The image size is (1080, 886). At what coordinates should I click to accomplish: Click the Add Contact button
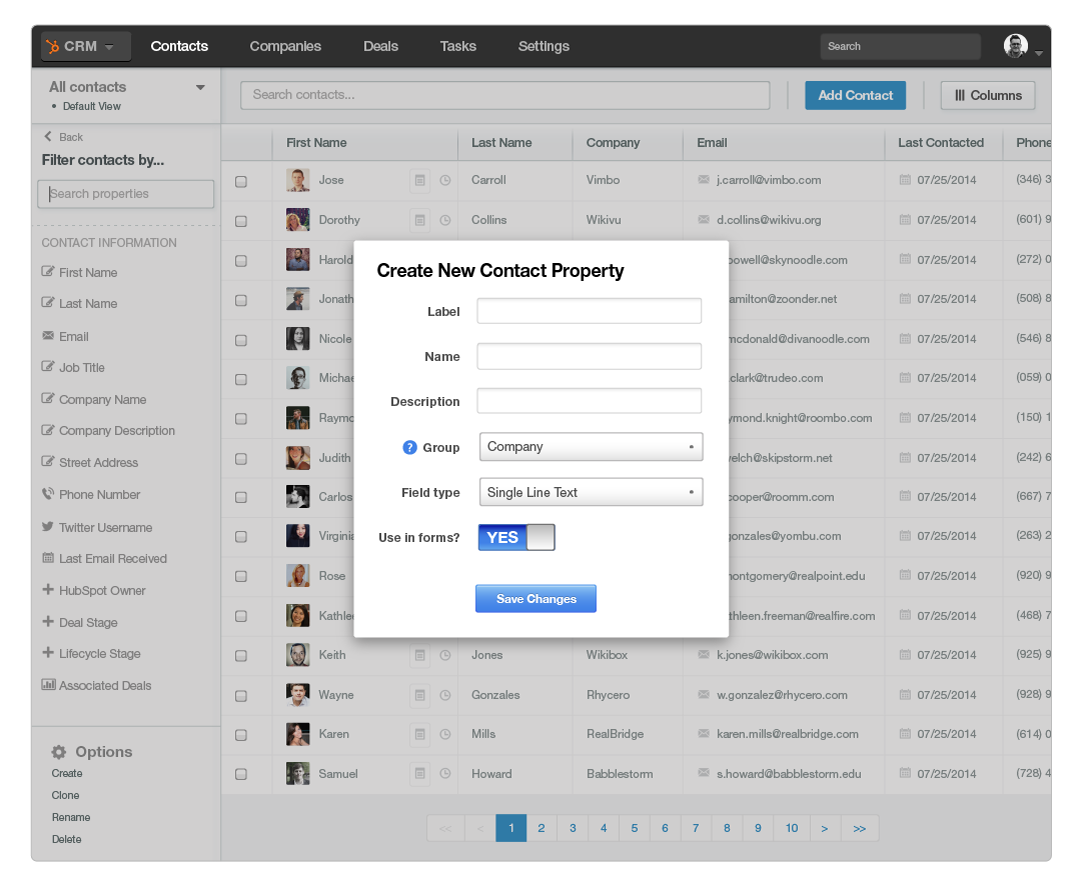coord(855,95)
